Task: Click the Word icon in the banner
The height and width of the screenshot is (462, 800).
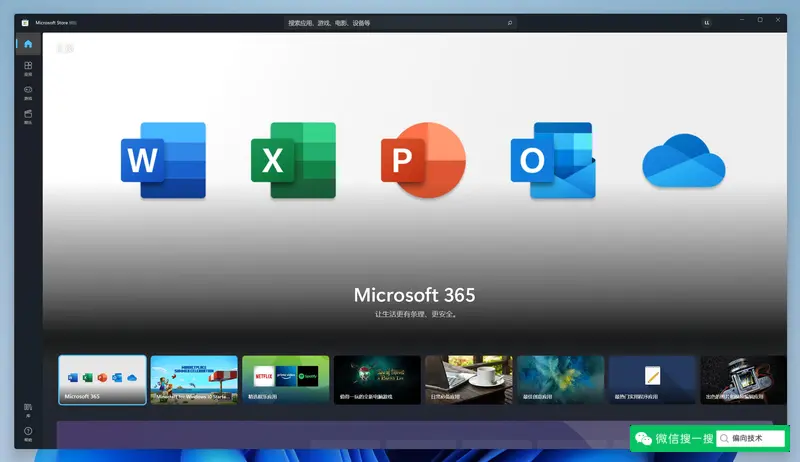Action: [163, 160]
